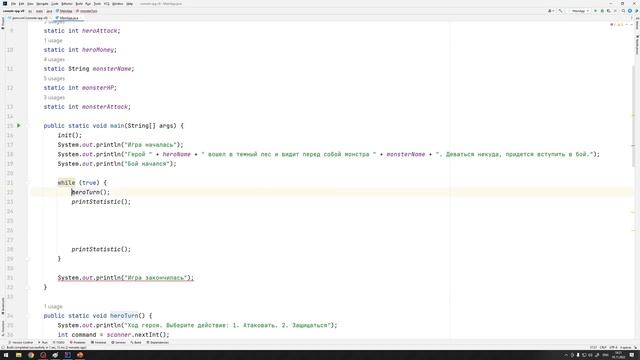Open the Edit menu
640x360 pixels.
point(22,4)
